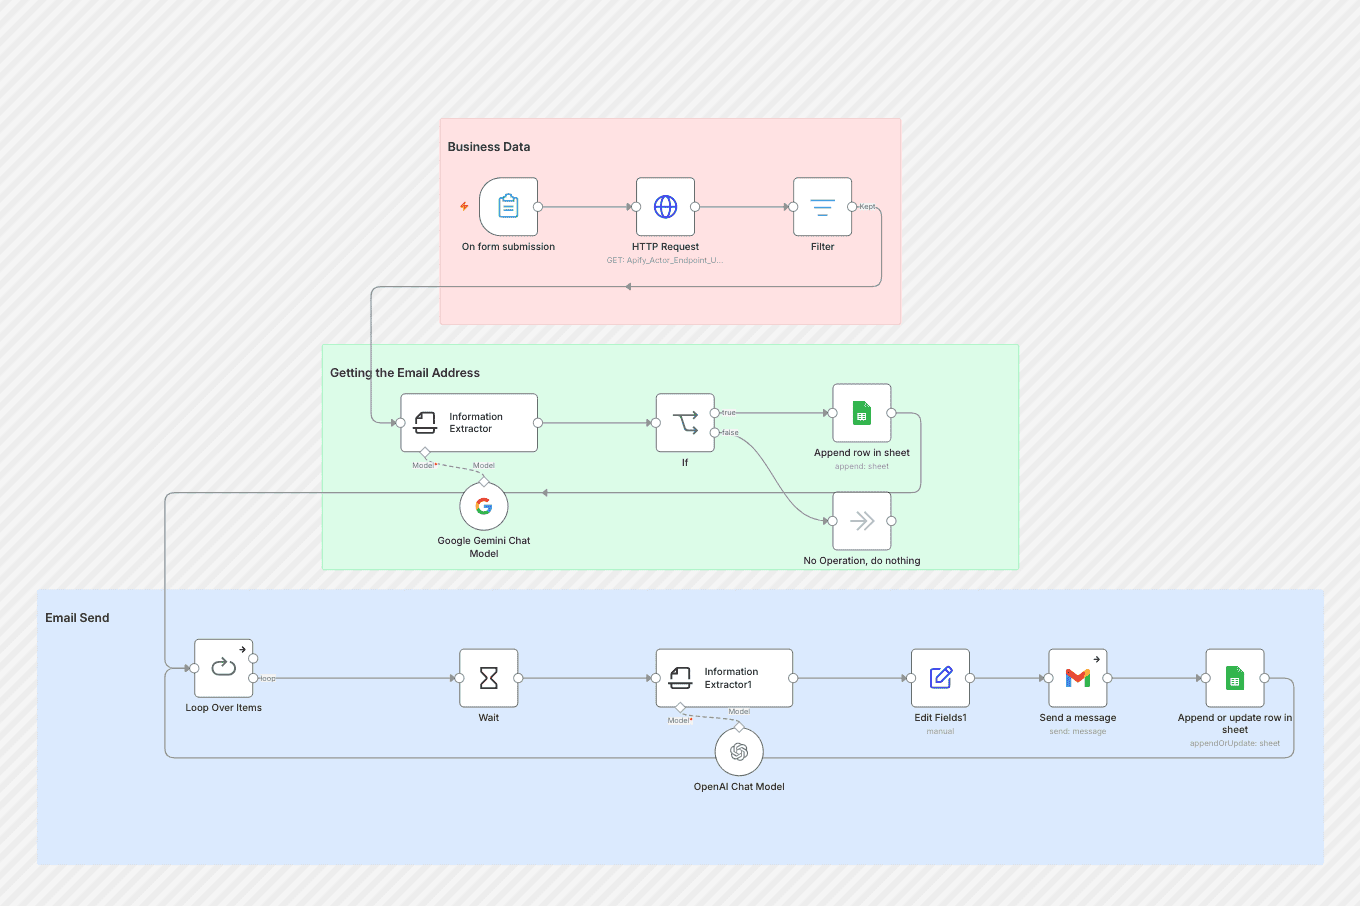Click the On form submission output connector
This screenshot has height=906, width=1360.
[538, 207]
